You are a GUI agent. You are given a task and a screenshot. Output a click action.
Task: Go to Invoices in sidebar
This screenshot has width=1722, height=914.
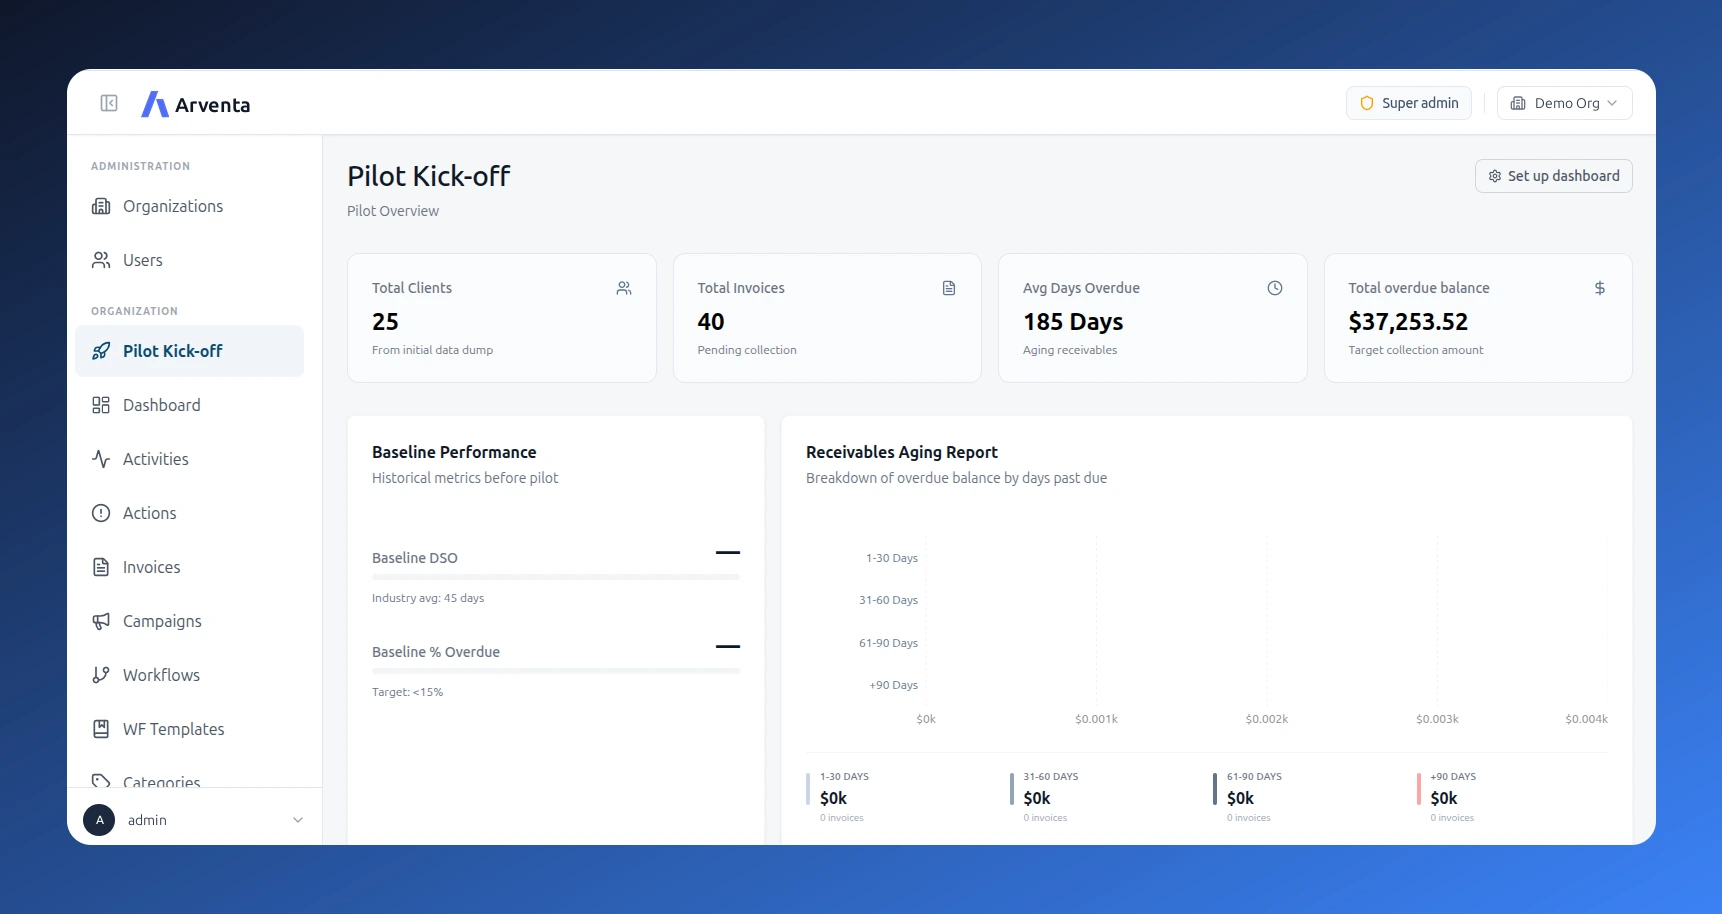click(x=189, y=567)
